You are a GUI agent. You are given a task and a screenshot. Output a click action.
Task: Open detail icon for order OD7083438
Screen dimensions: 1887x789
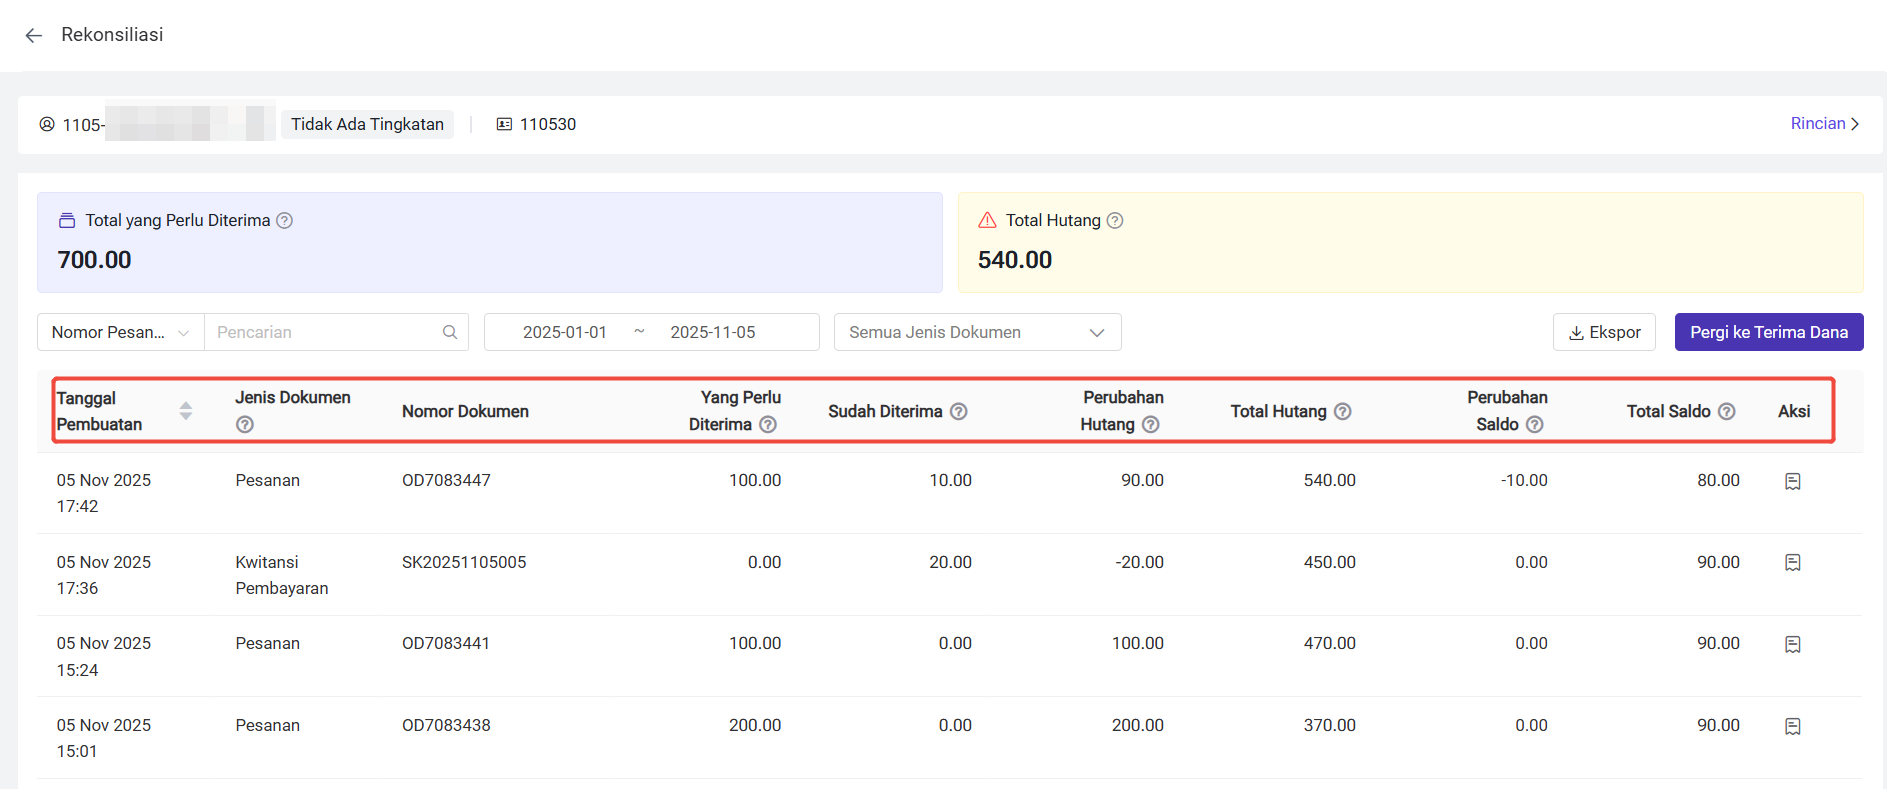click(1792, 727)
